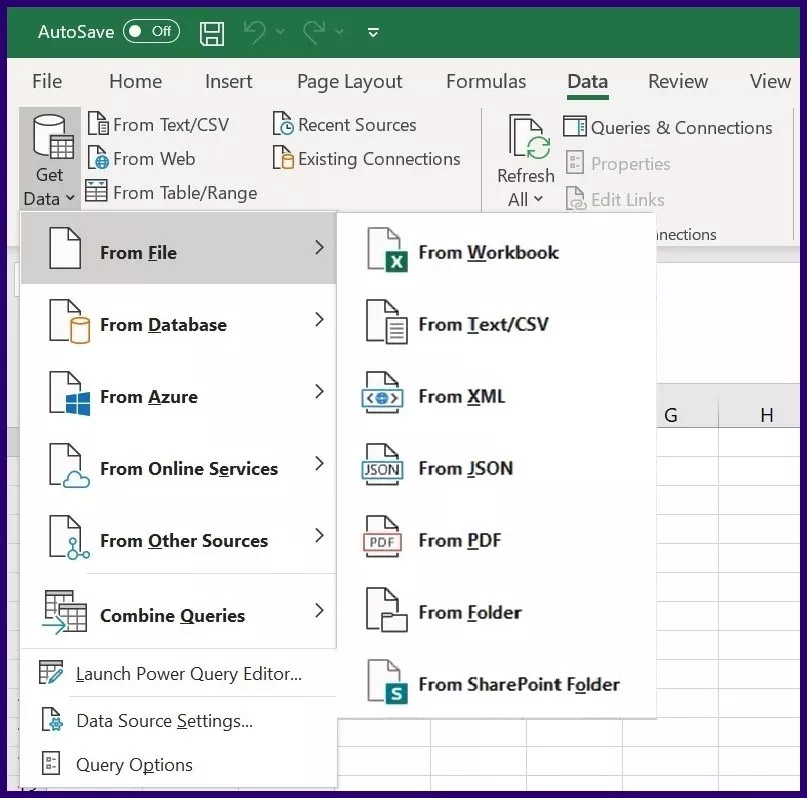The image size is (807, 798).
Task: Click the Save floppy disk icon
Action: [212, 33]
